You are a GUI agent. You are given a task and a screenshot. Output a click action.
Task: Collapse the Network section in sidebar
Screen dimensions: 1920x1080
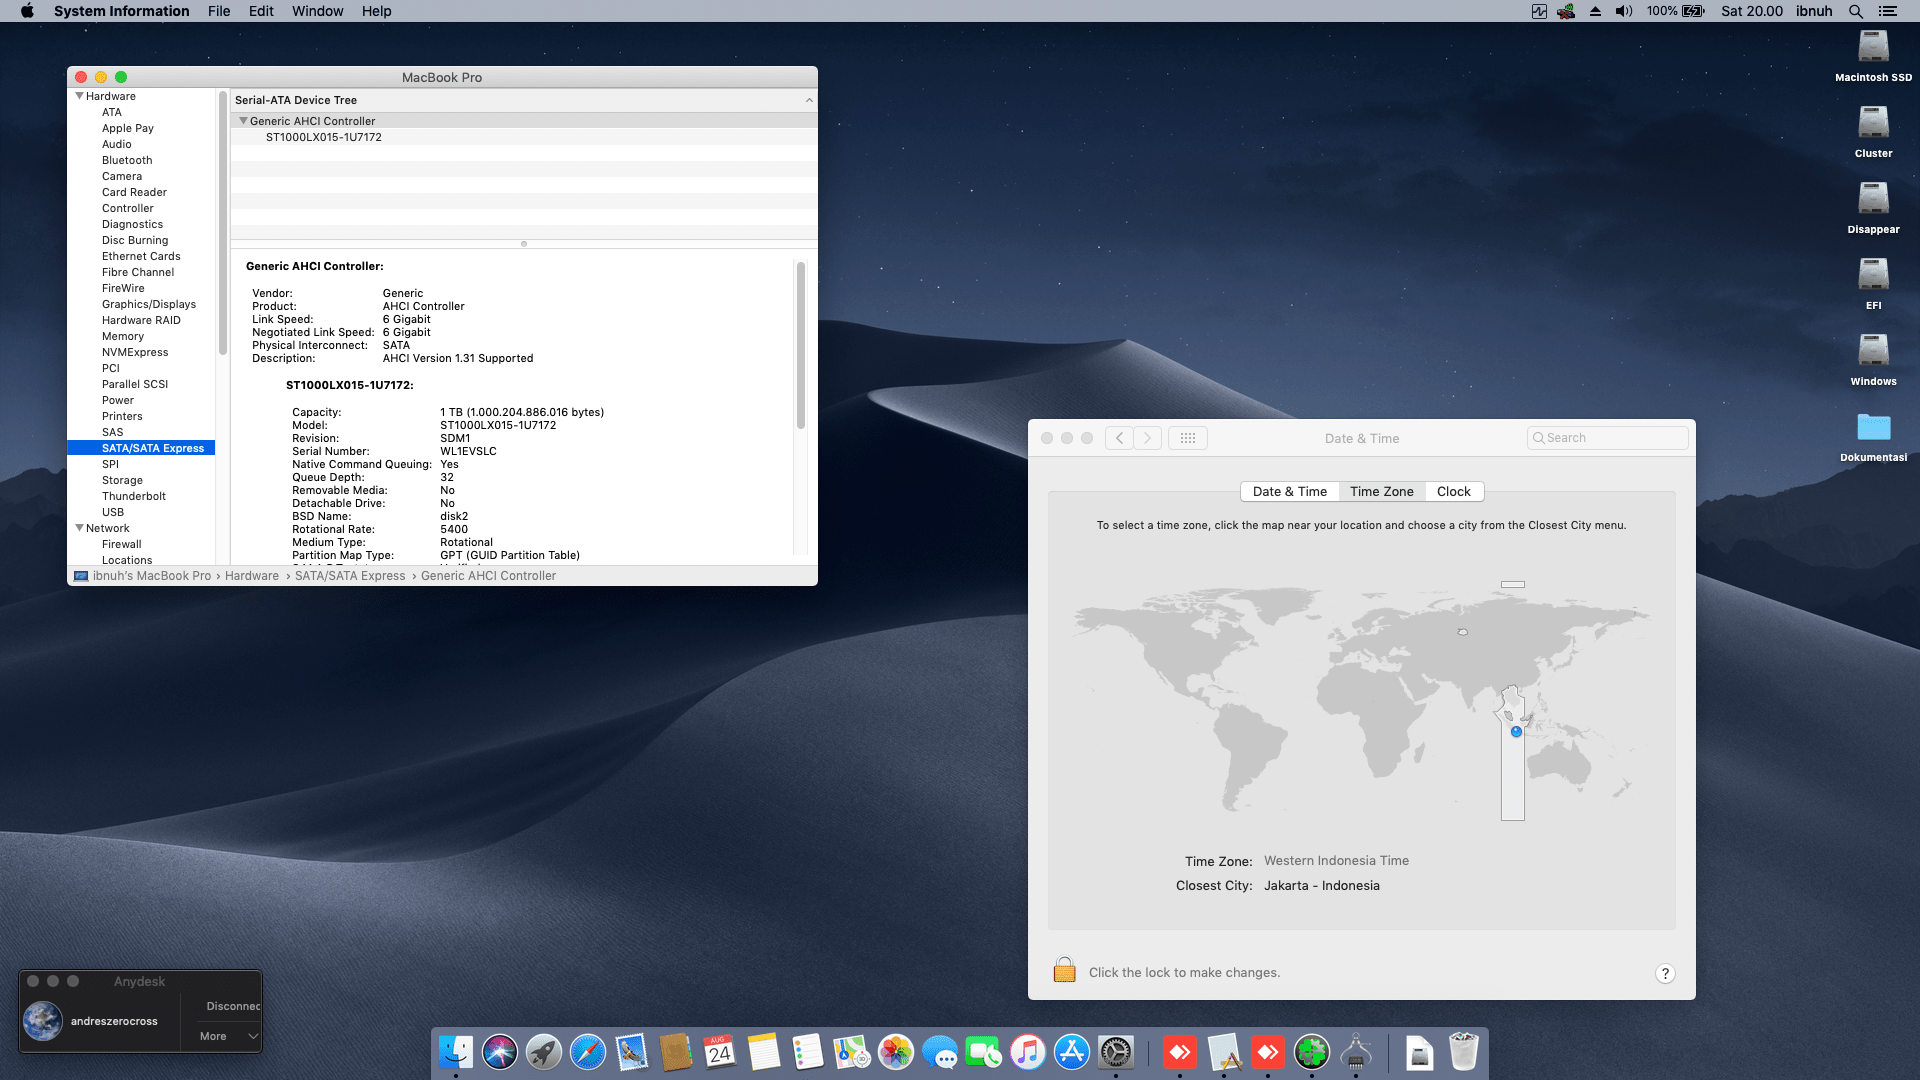(x=79, y=528)
